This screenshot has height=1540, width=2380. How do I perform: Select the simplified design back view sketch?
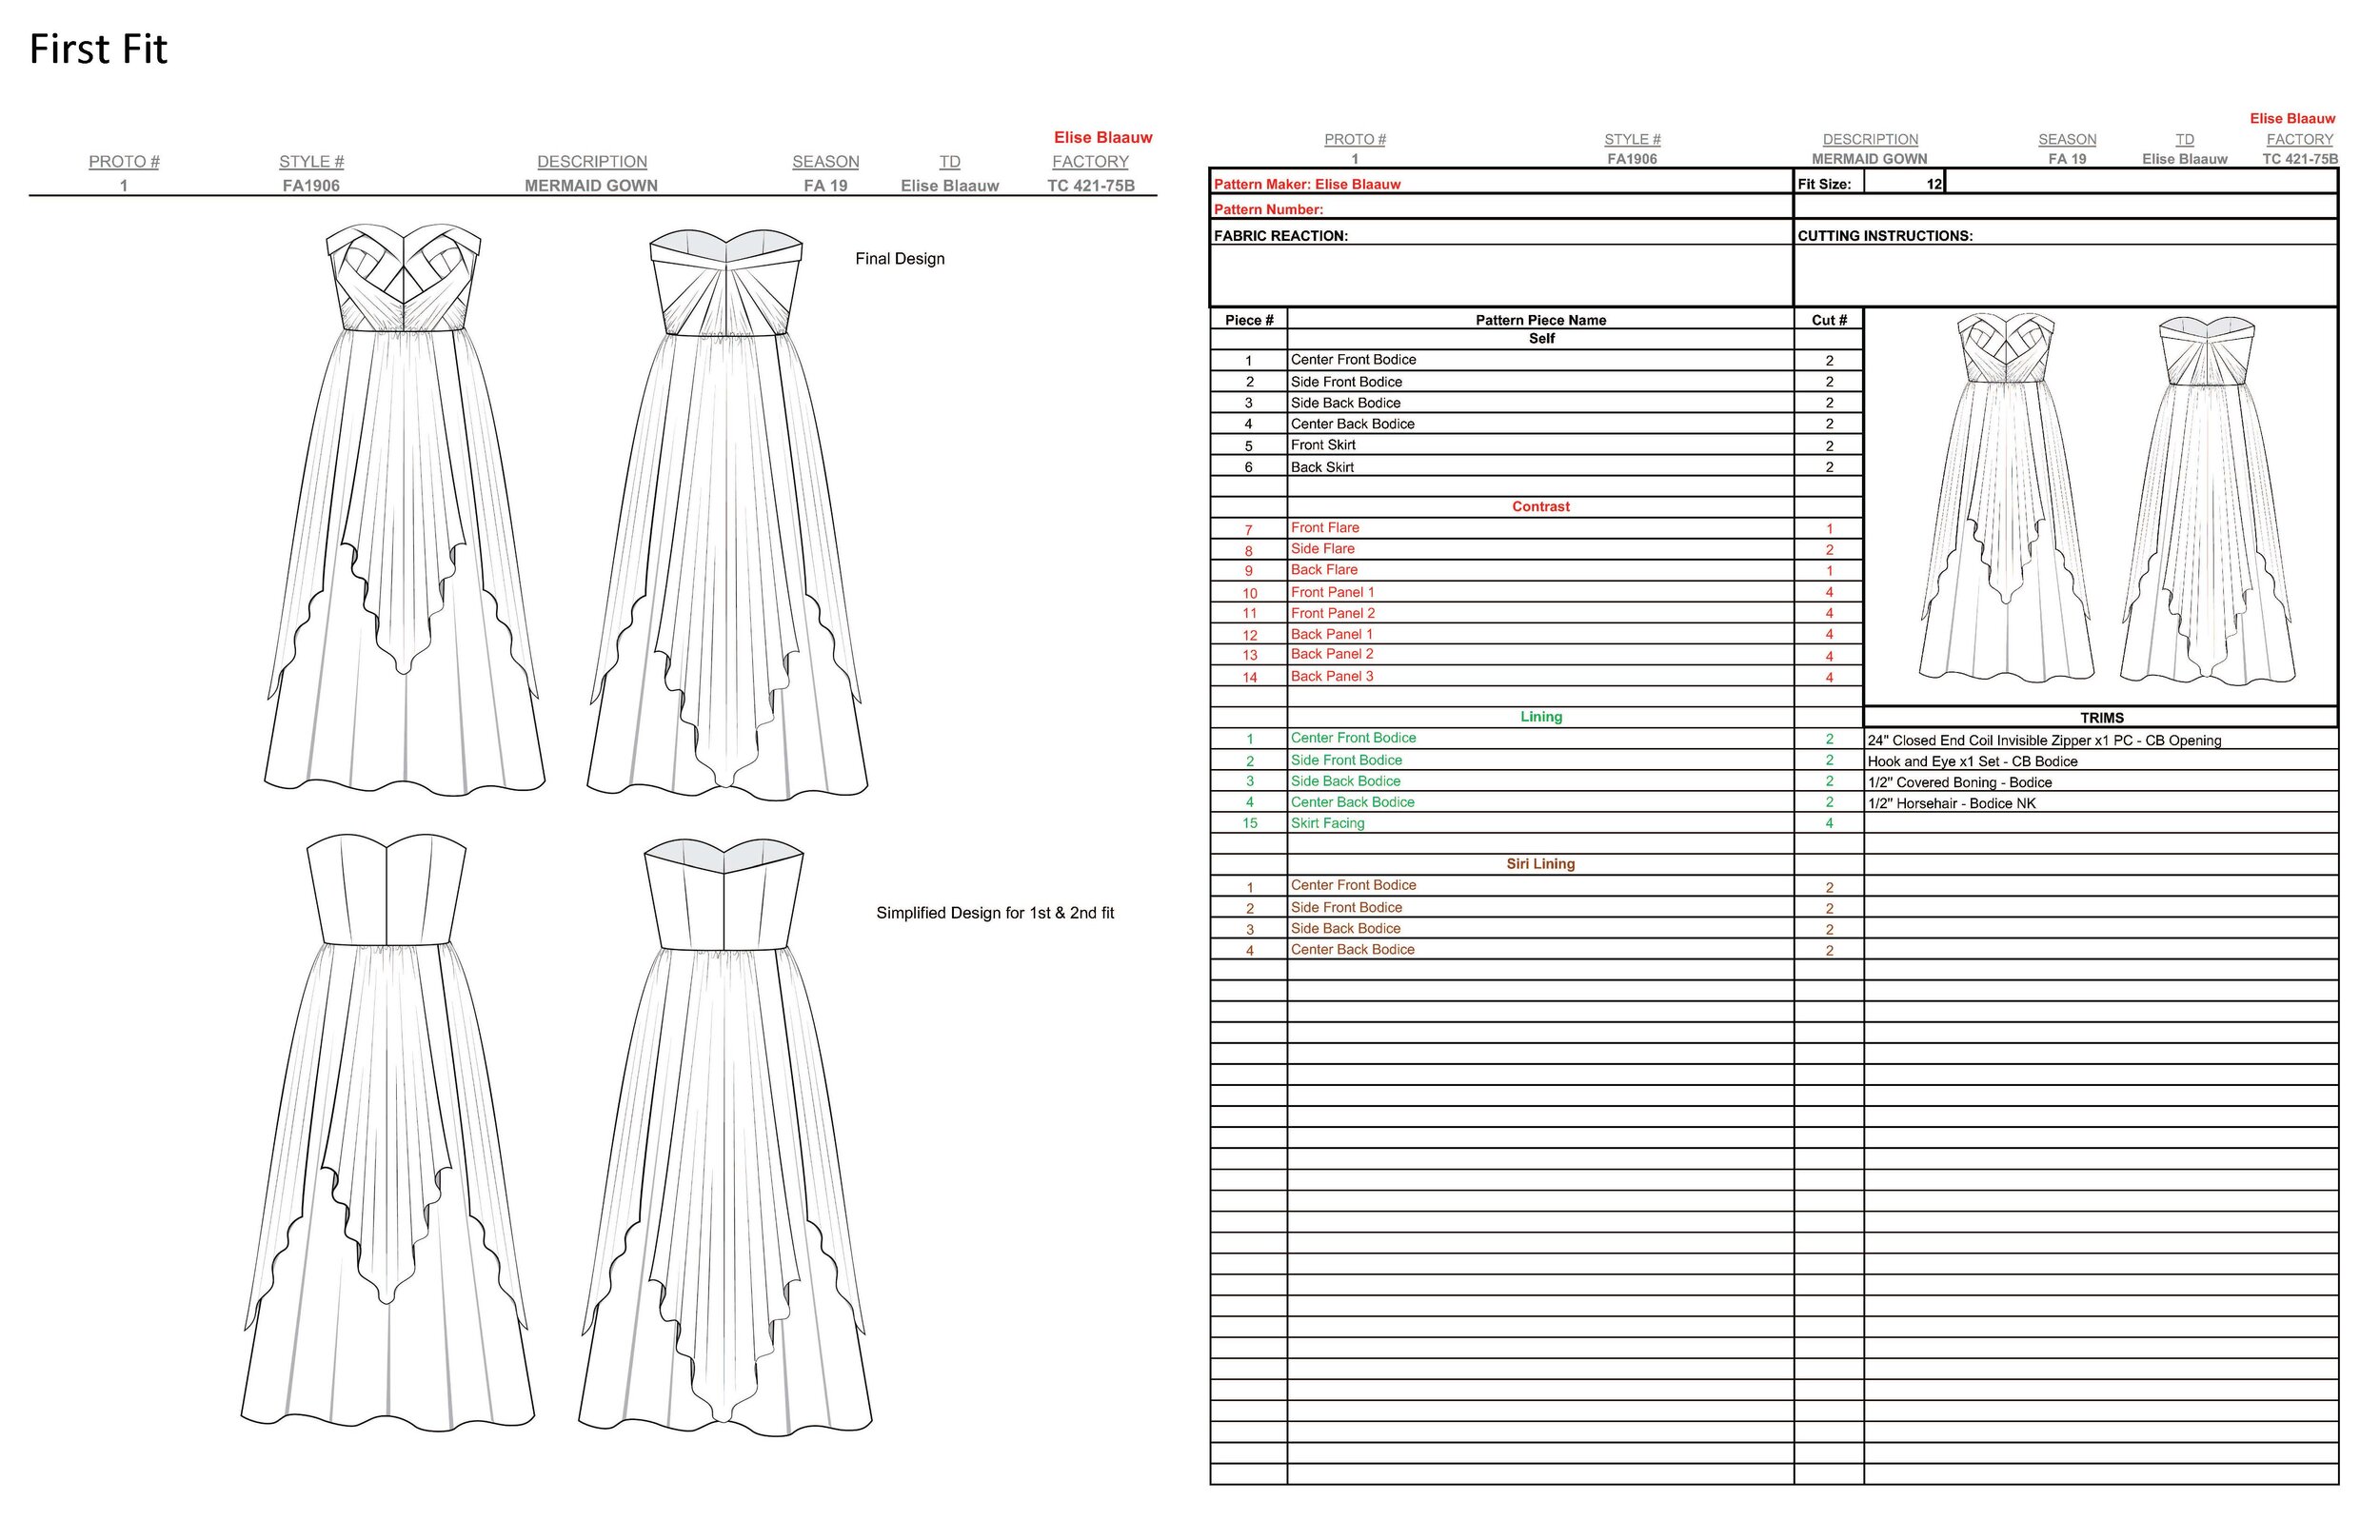click(x=725, y=1135)
